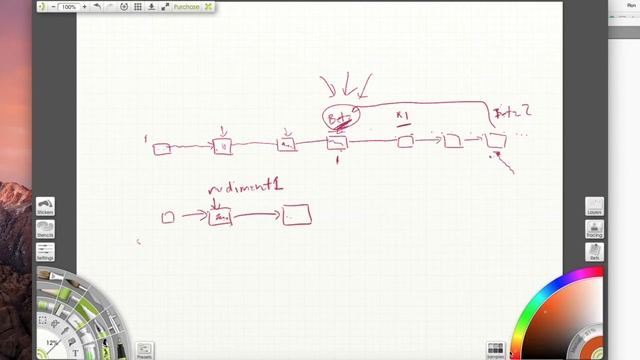This screenshot has height=360, width=640.
Task: Open the tool Settings panel
Action: (45, 252)
